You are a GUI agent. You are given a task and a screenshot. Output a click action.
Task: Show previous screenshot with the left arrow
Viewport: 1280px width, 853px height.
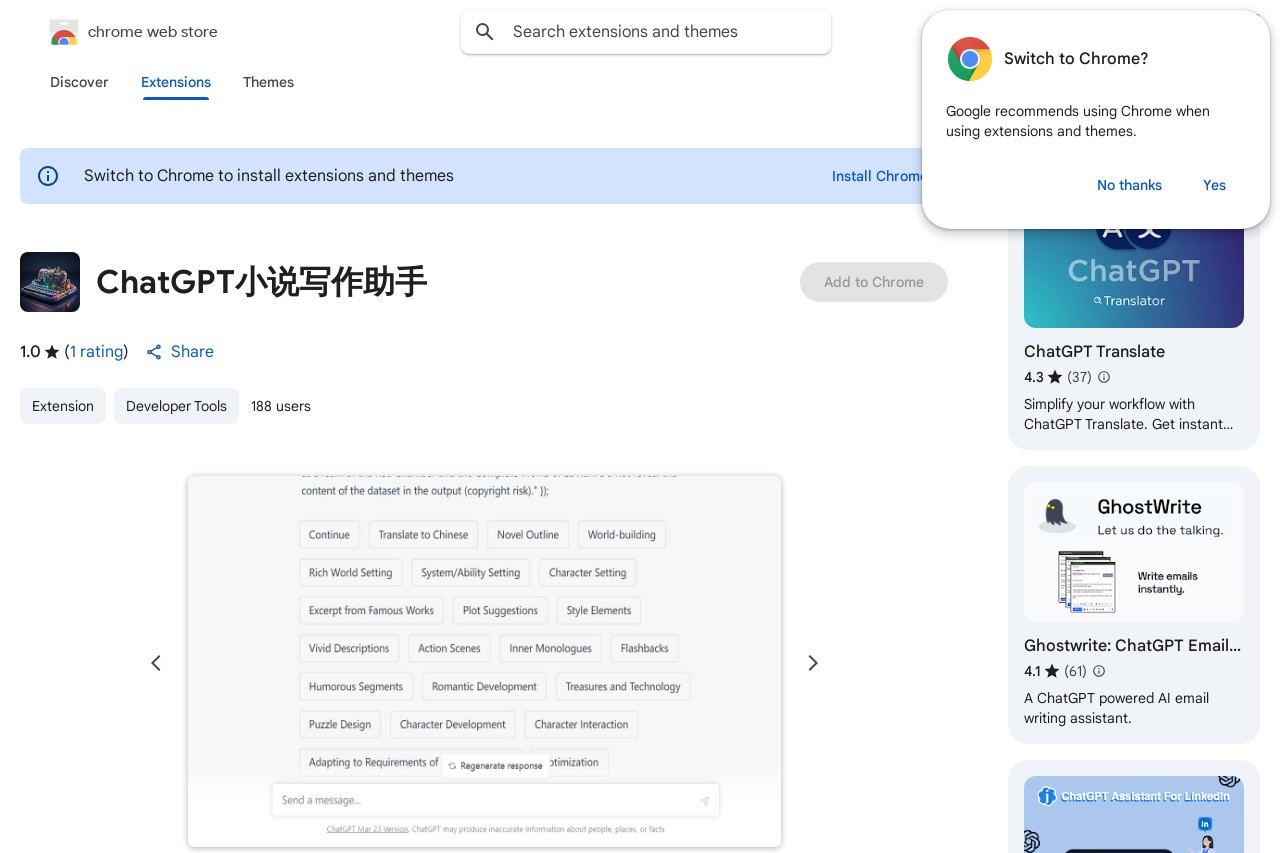pos(156,663)
